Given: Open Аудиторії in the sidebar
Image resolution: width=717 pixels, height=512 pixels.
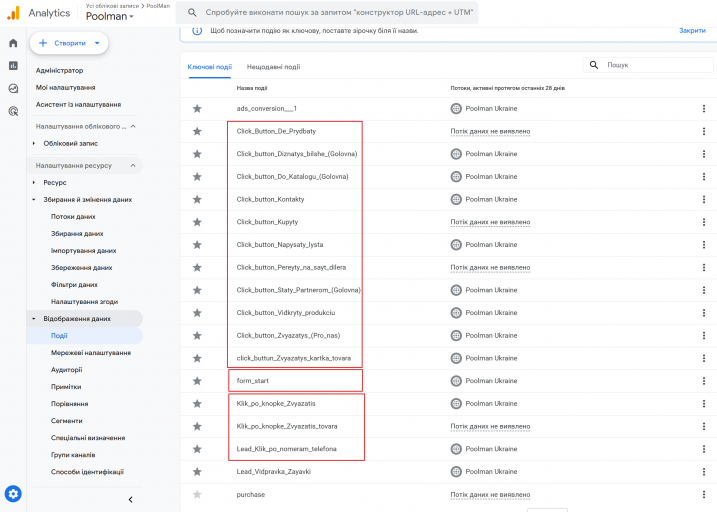Looking at the screenshot, I should (x=67, y=370).
